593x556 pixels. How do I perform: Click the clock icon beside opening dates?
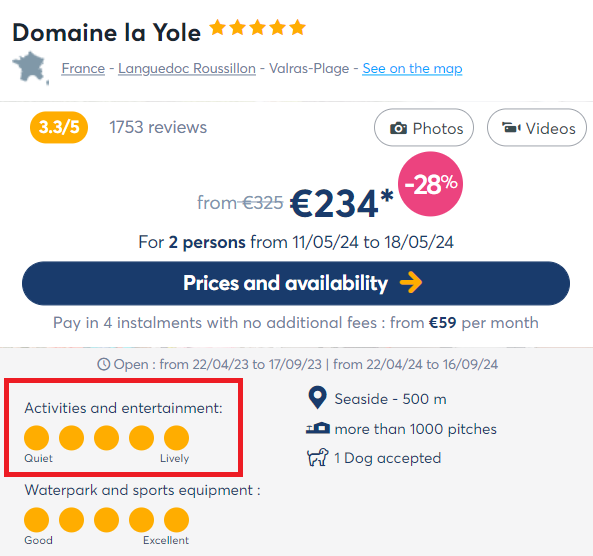[x=103, y=364]
